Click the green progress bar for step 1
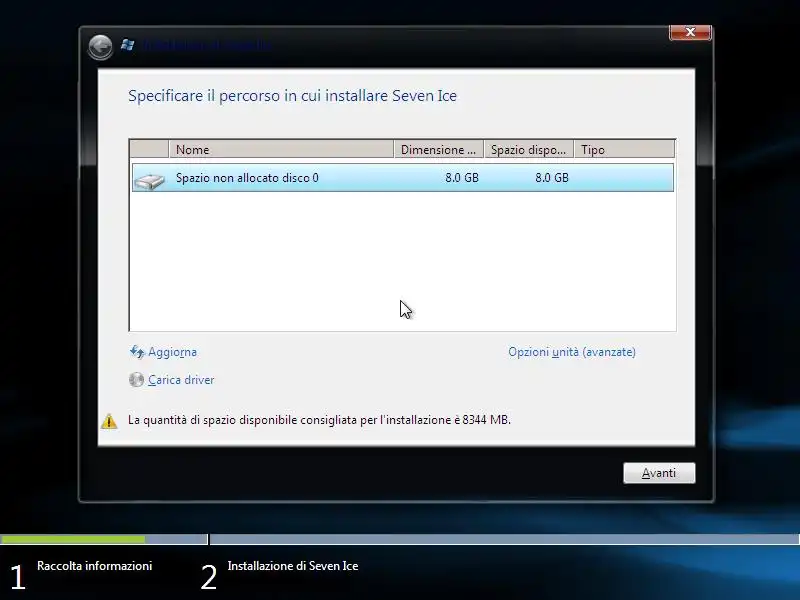800x600 pixels. [72, 539]
